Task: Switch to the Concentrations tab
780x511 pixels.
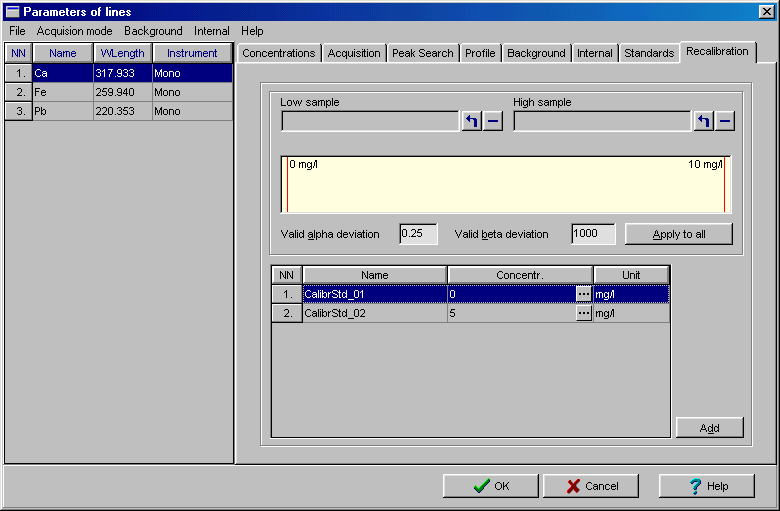Action: (279, 53)
